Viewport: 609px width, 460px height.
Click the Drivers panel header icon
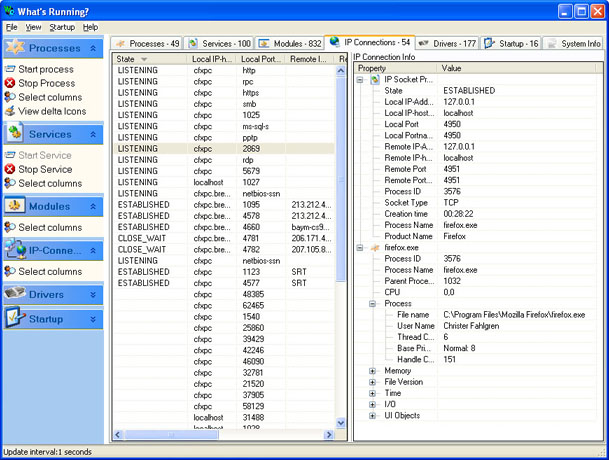16,293
